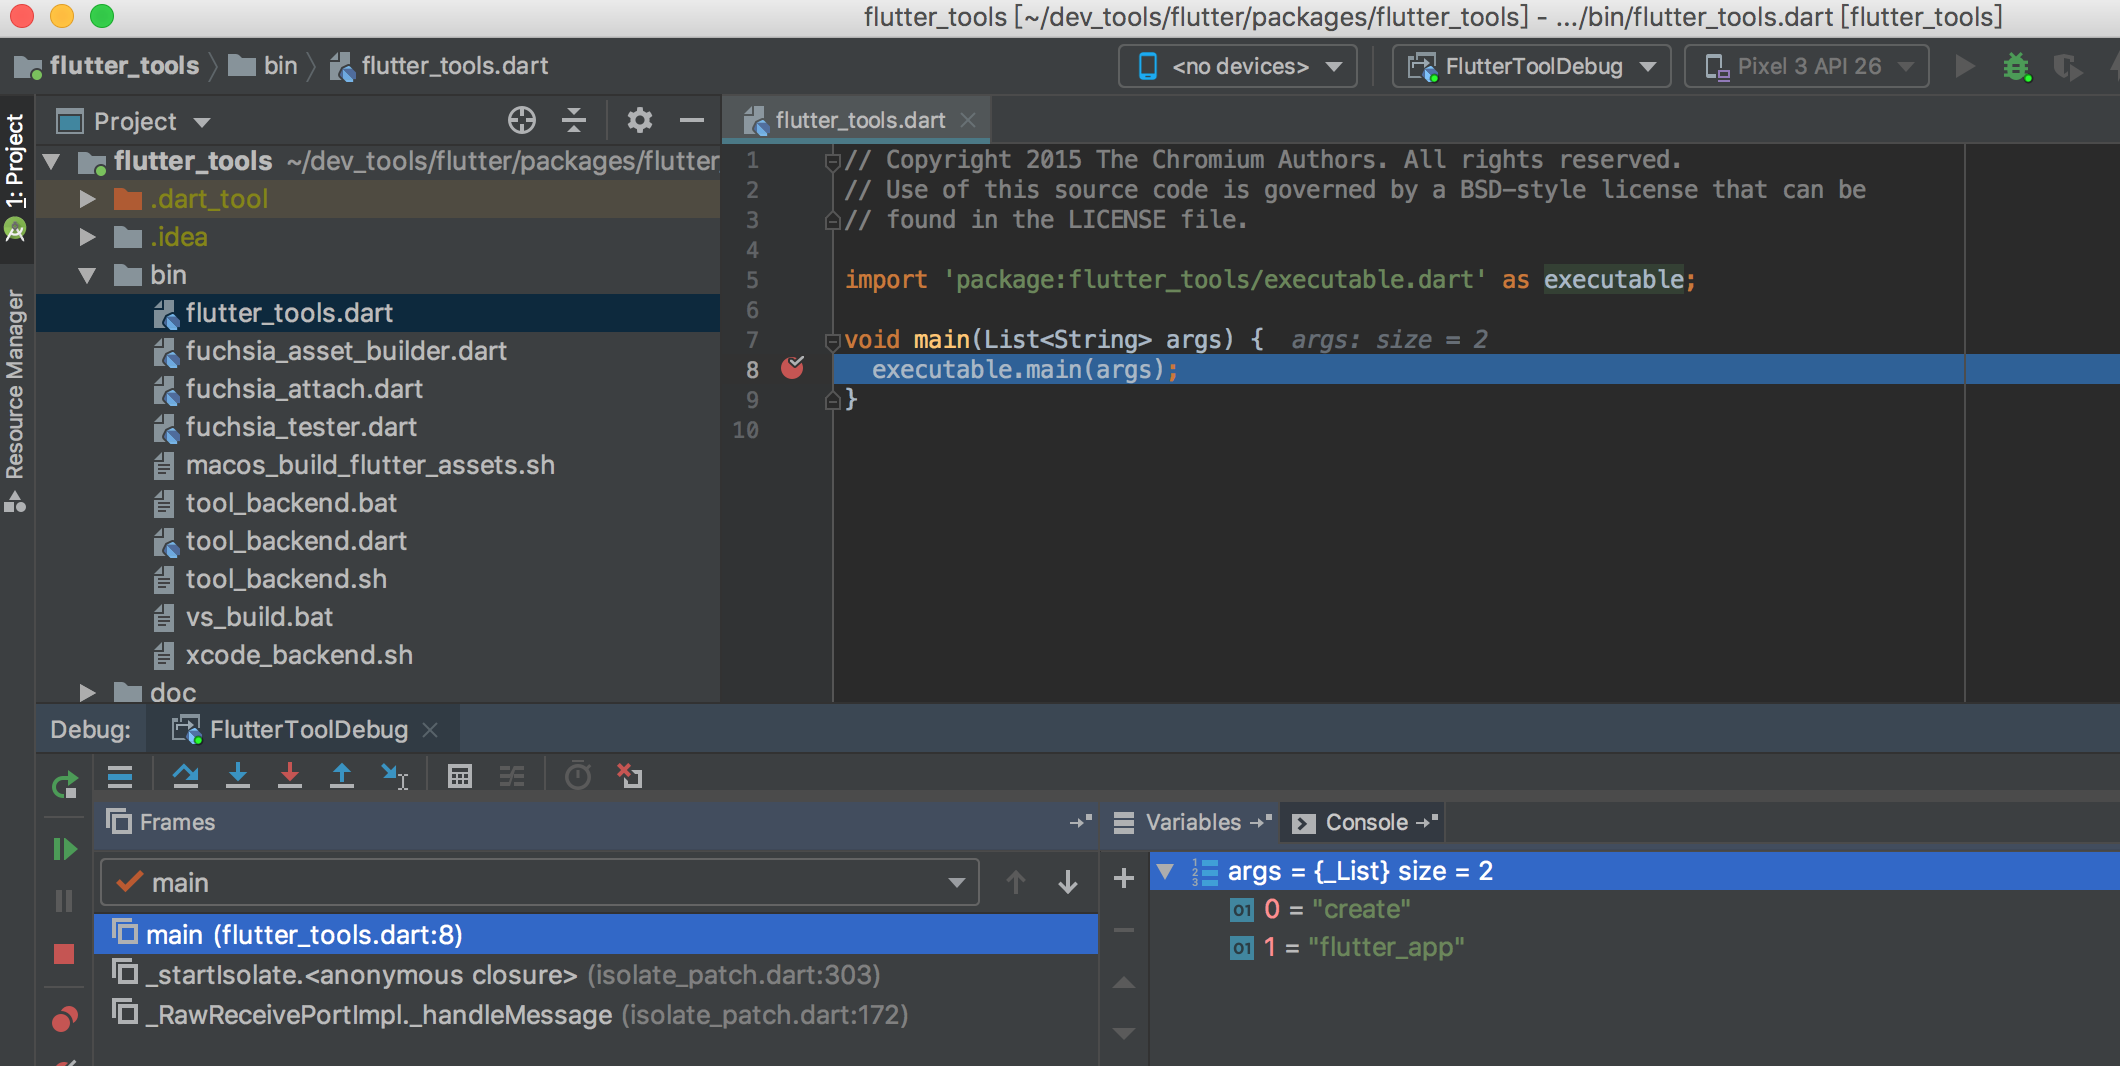Open View Breakpoints with the red circles icon

[x=64, y=1019]
